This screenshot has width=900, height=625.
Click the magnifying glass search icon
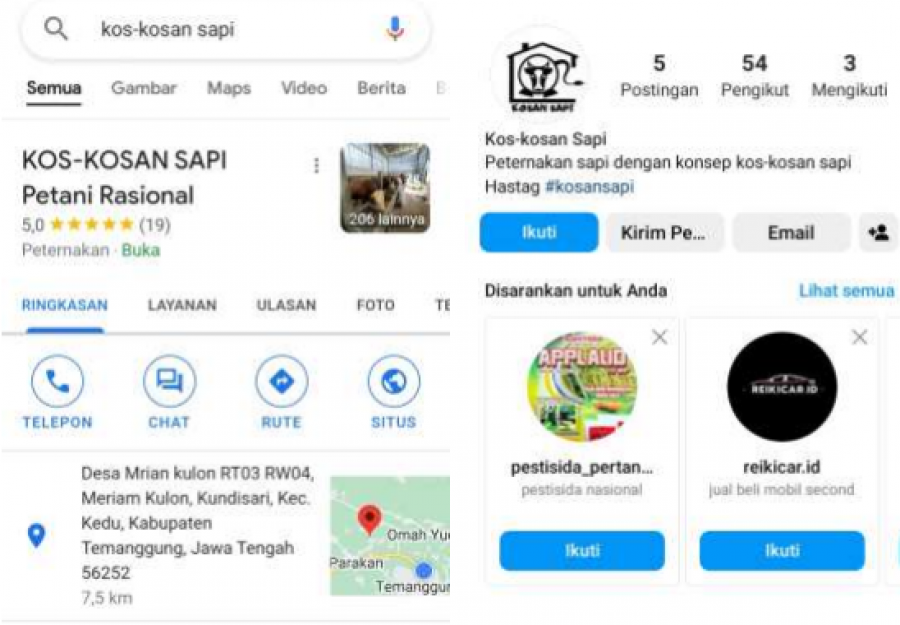(56, 28)
